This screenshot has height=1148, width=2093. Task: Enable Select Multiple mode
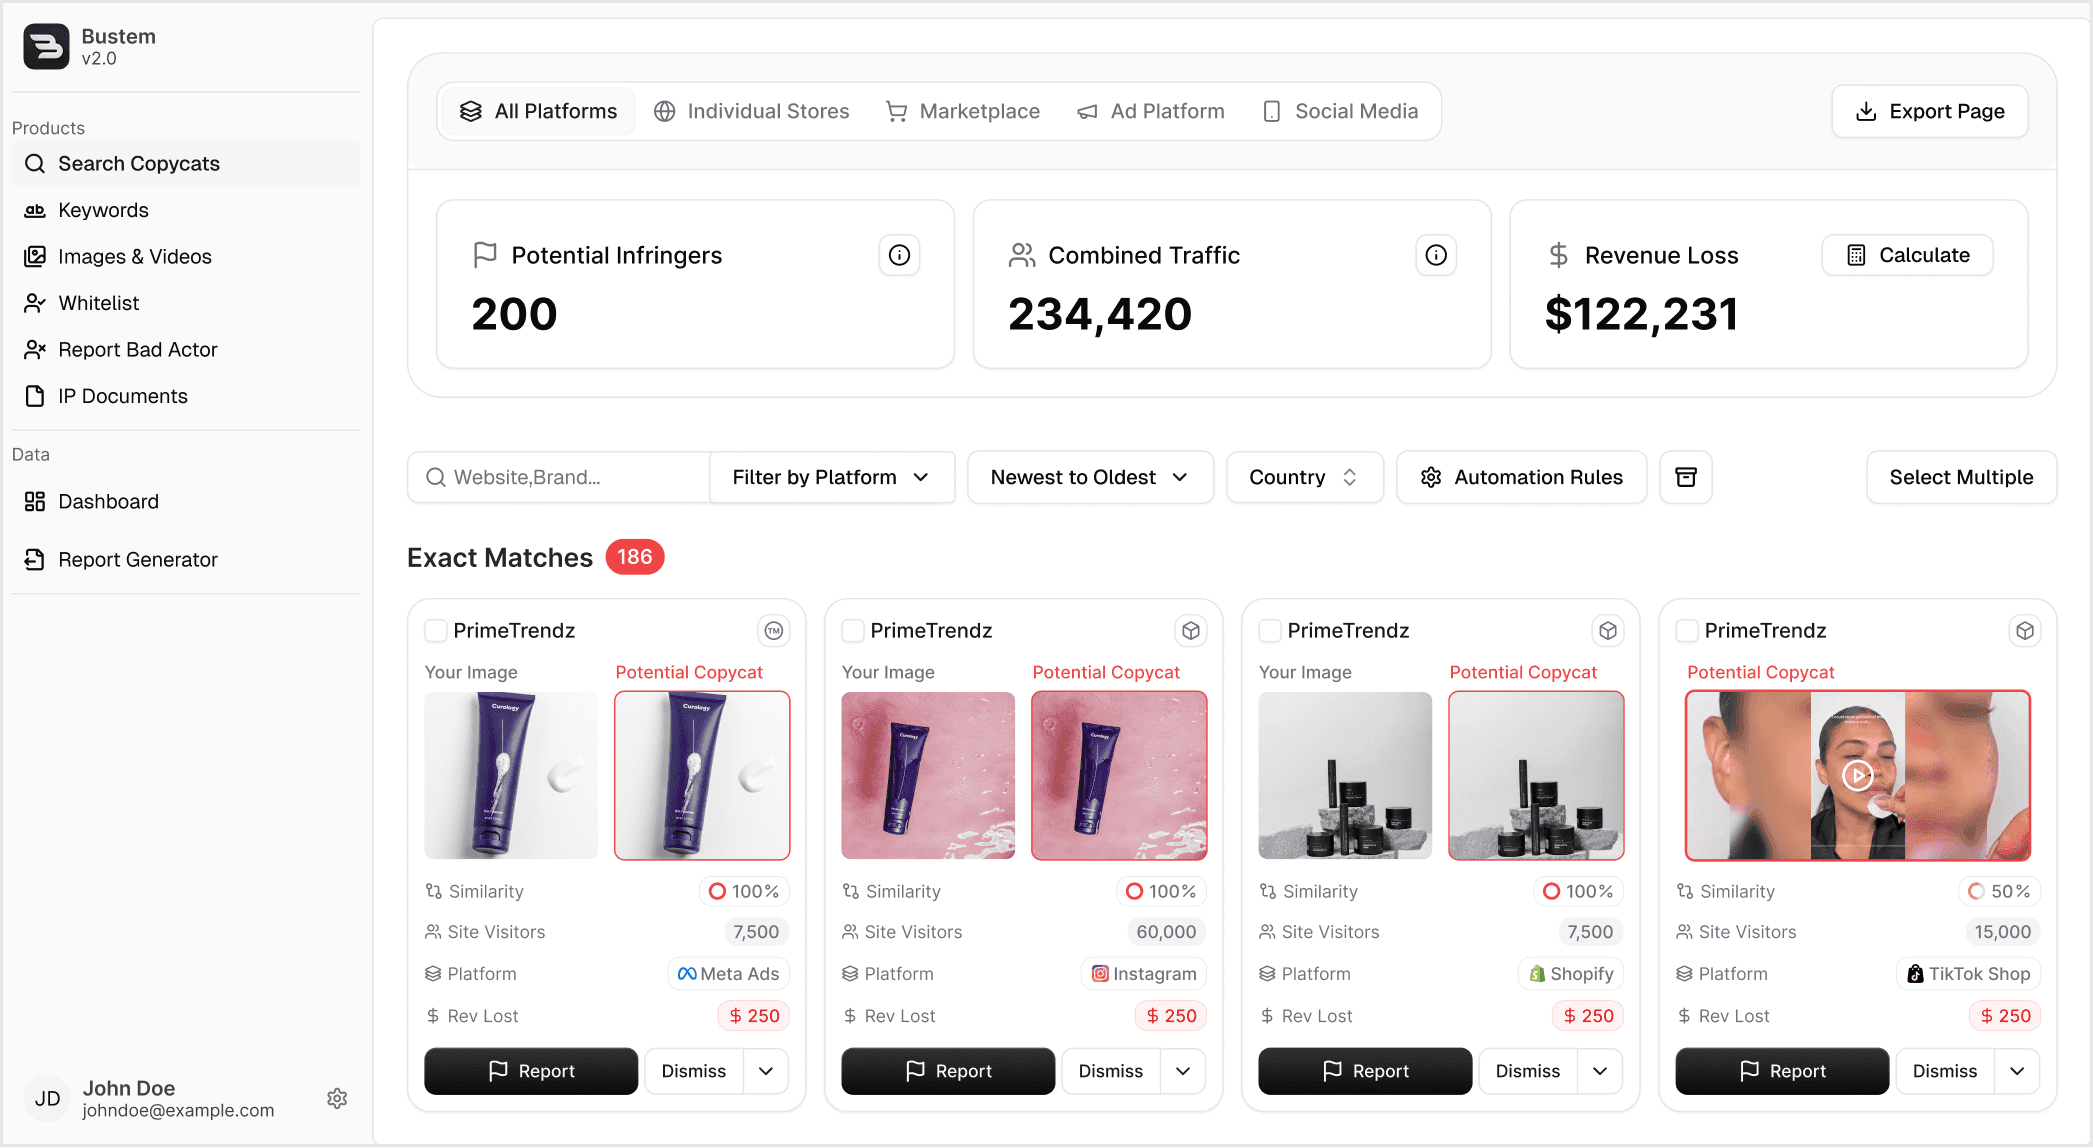coord(1960,477)
